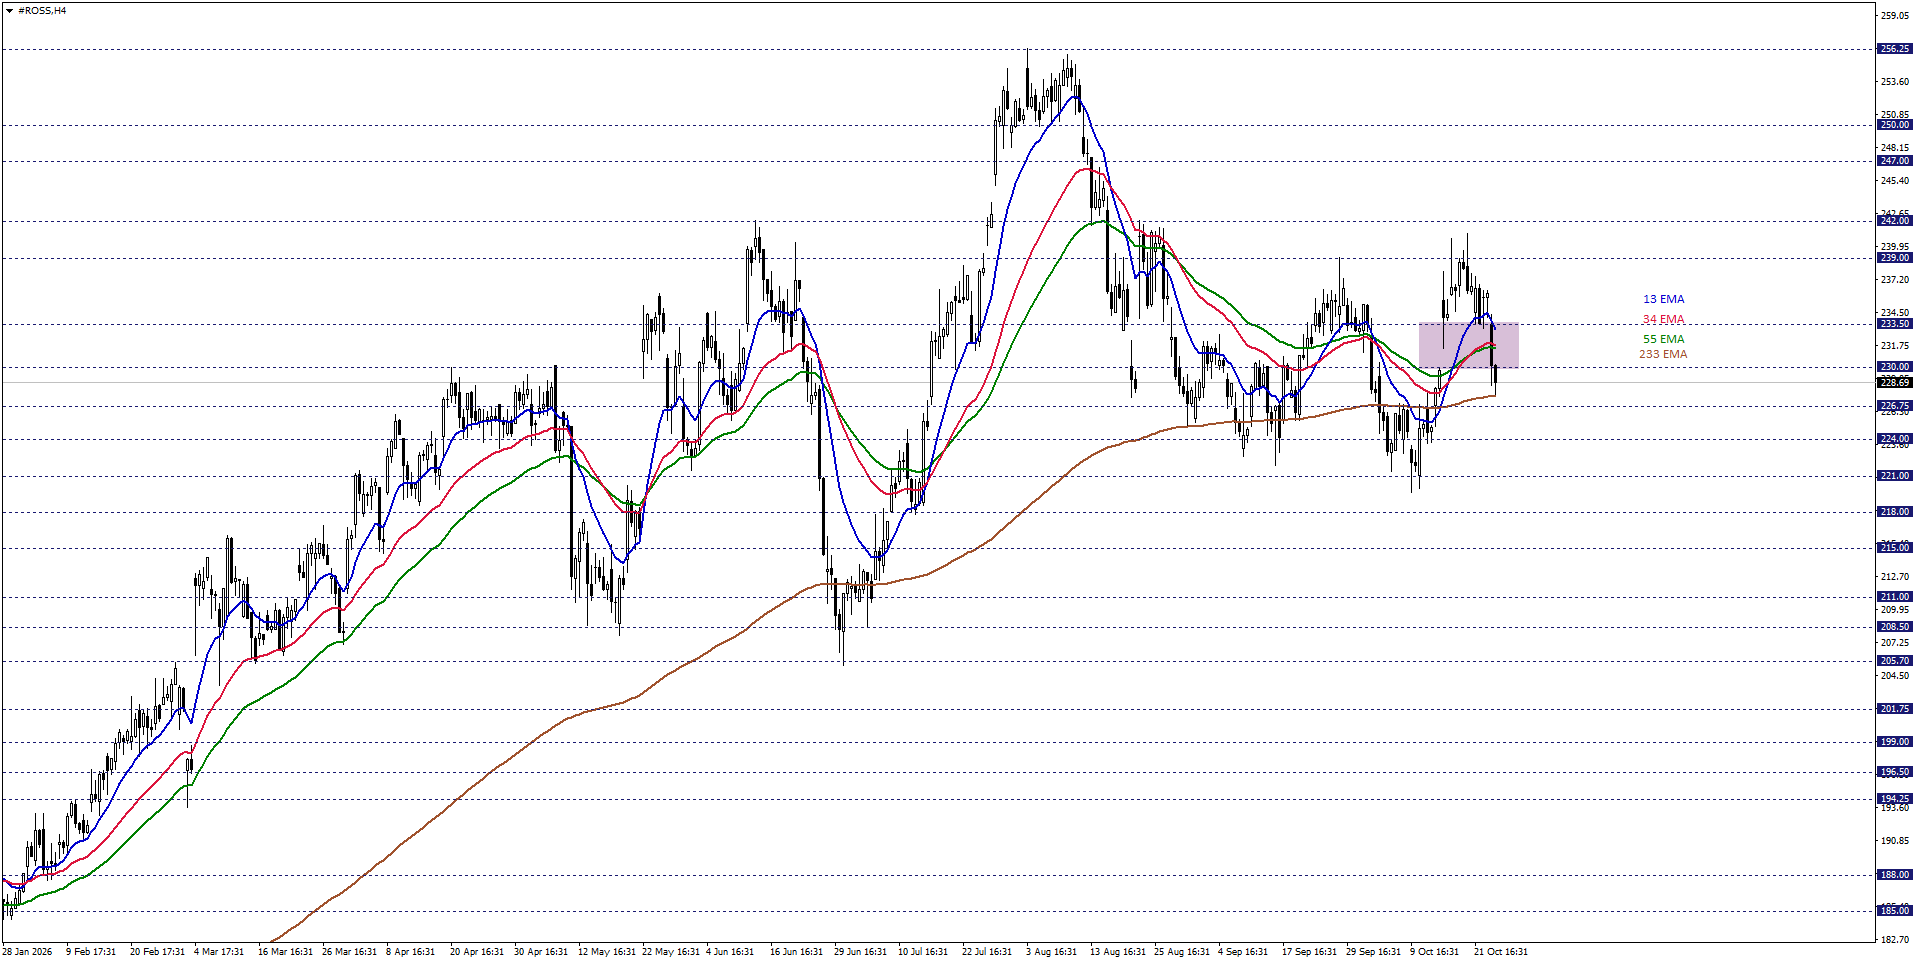This screenshot has height=963, width=1916.
Task: Select the 242.00 price level label
Action: pos(1894,221)
